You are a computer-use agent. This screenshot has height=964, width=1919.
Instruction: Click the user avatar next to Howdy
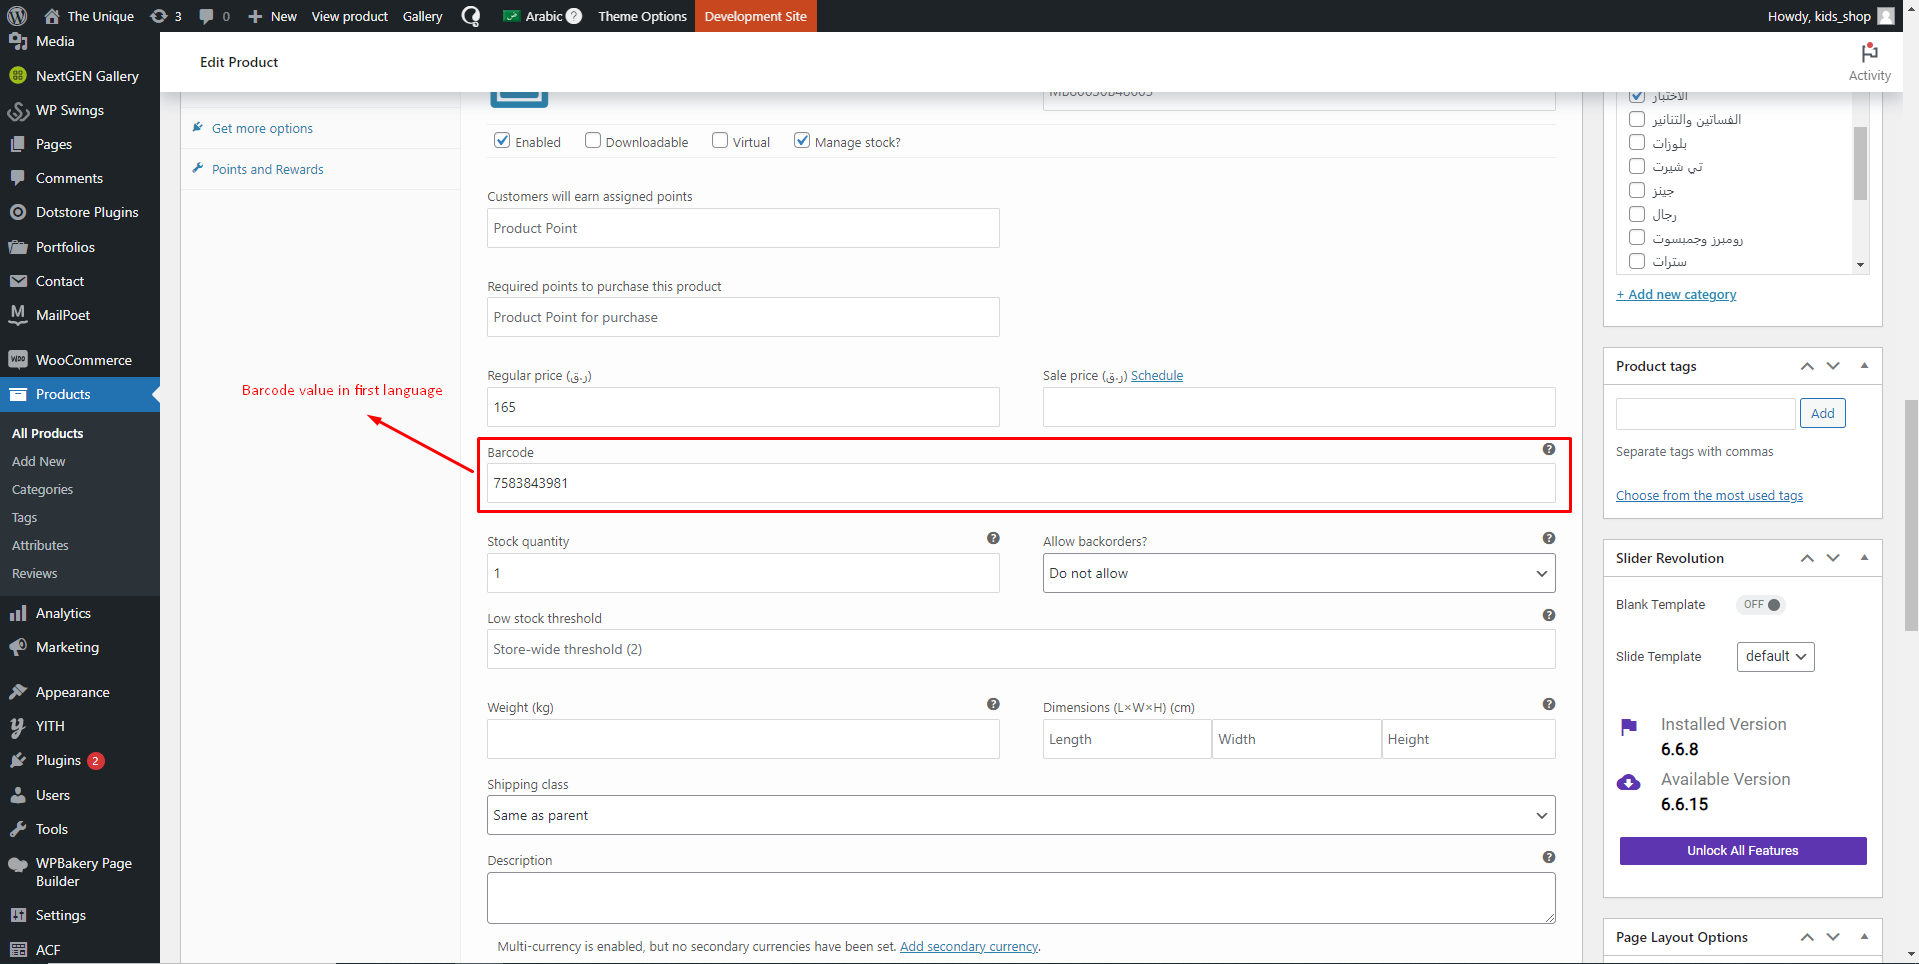[x=1885, y=16]
